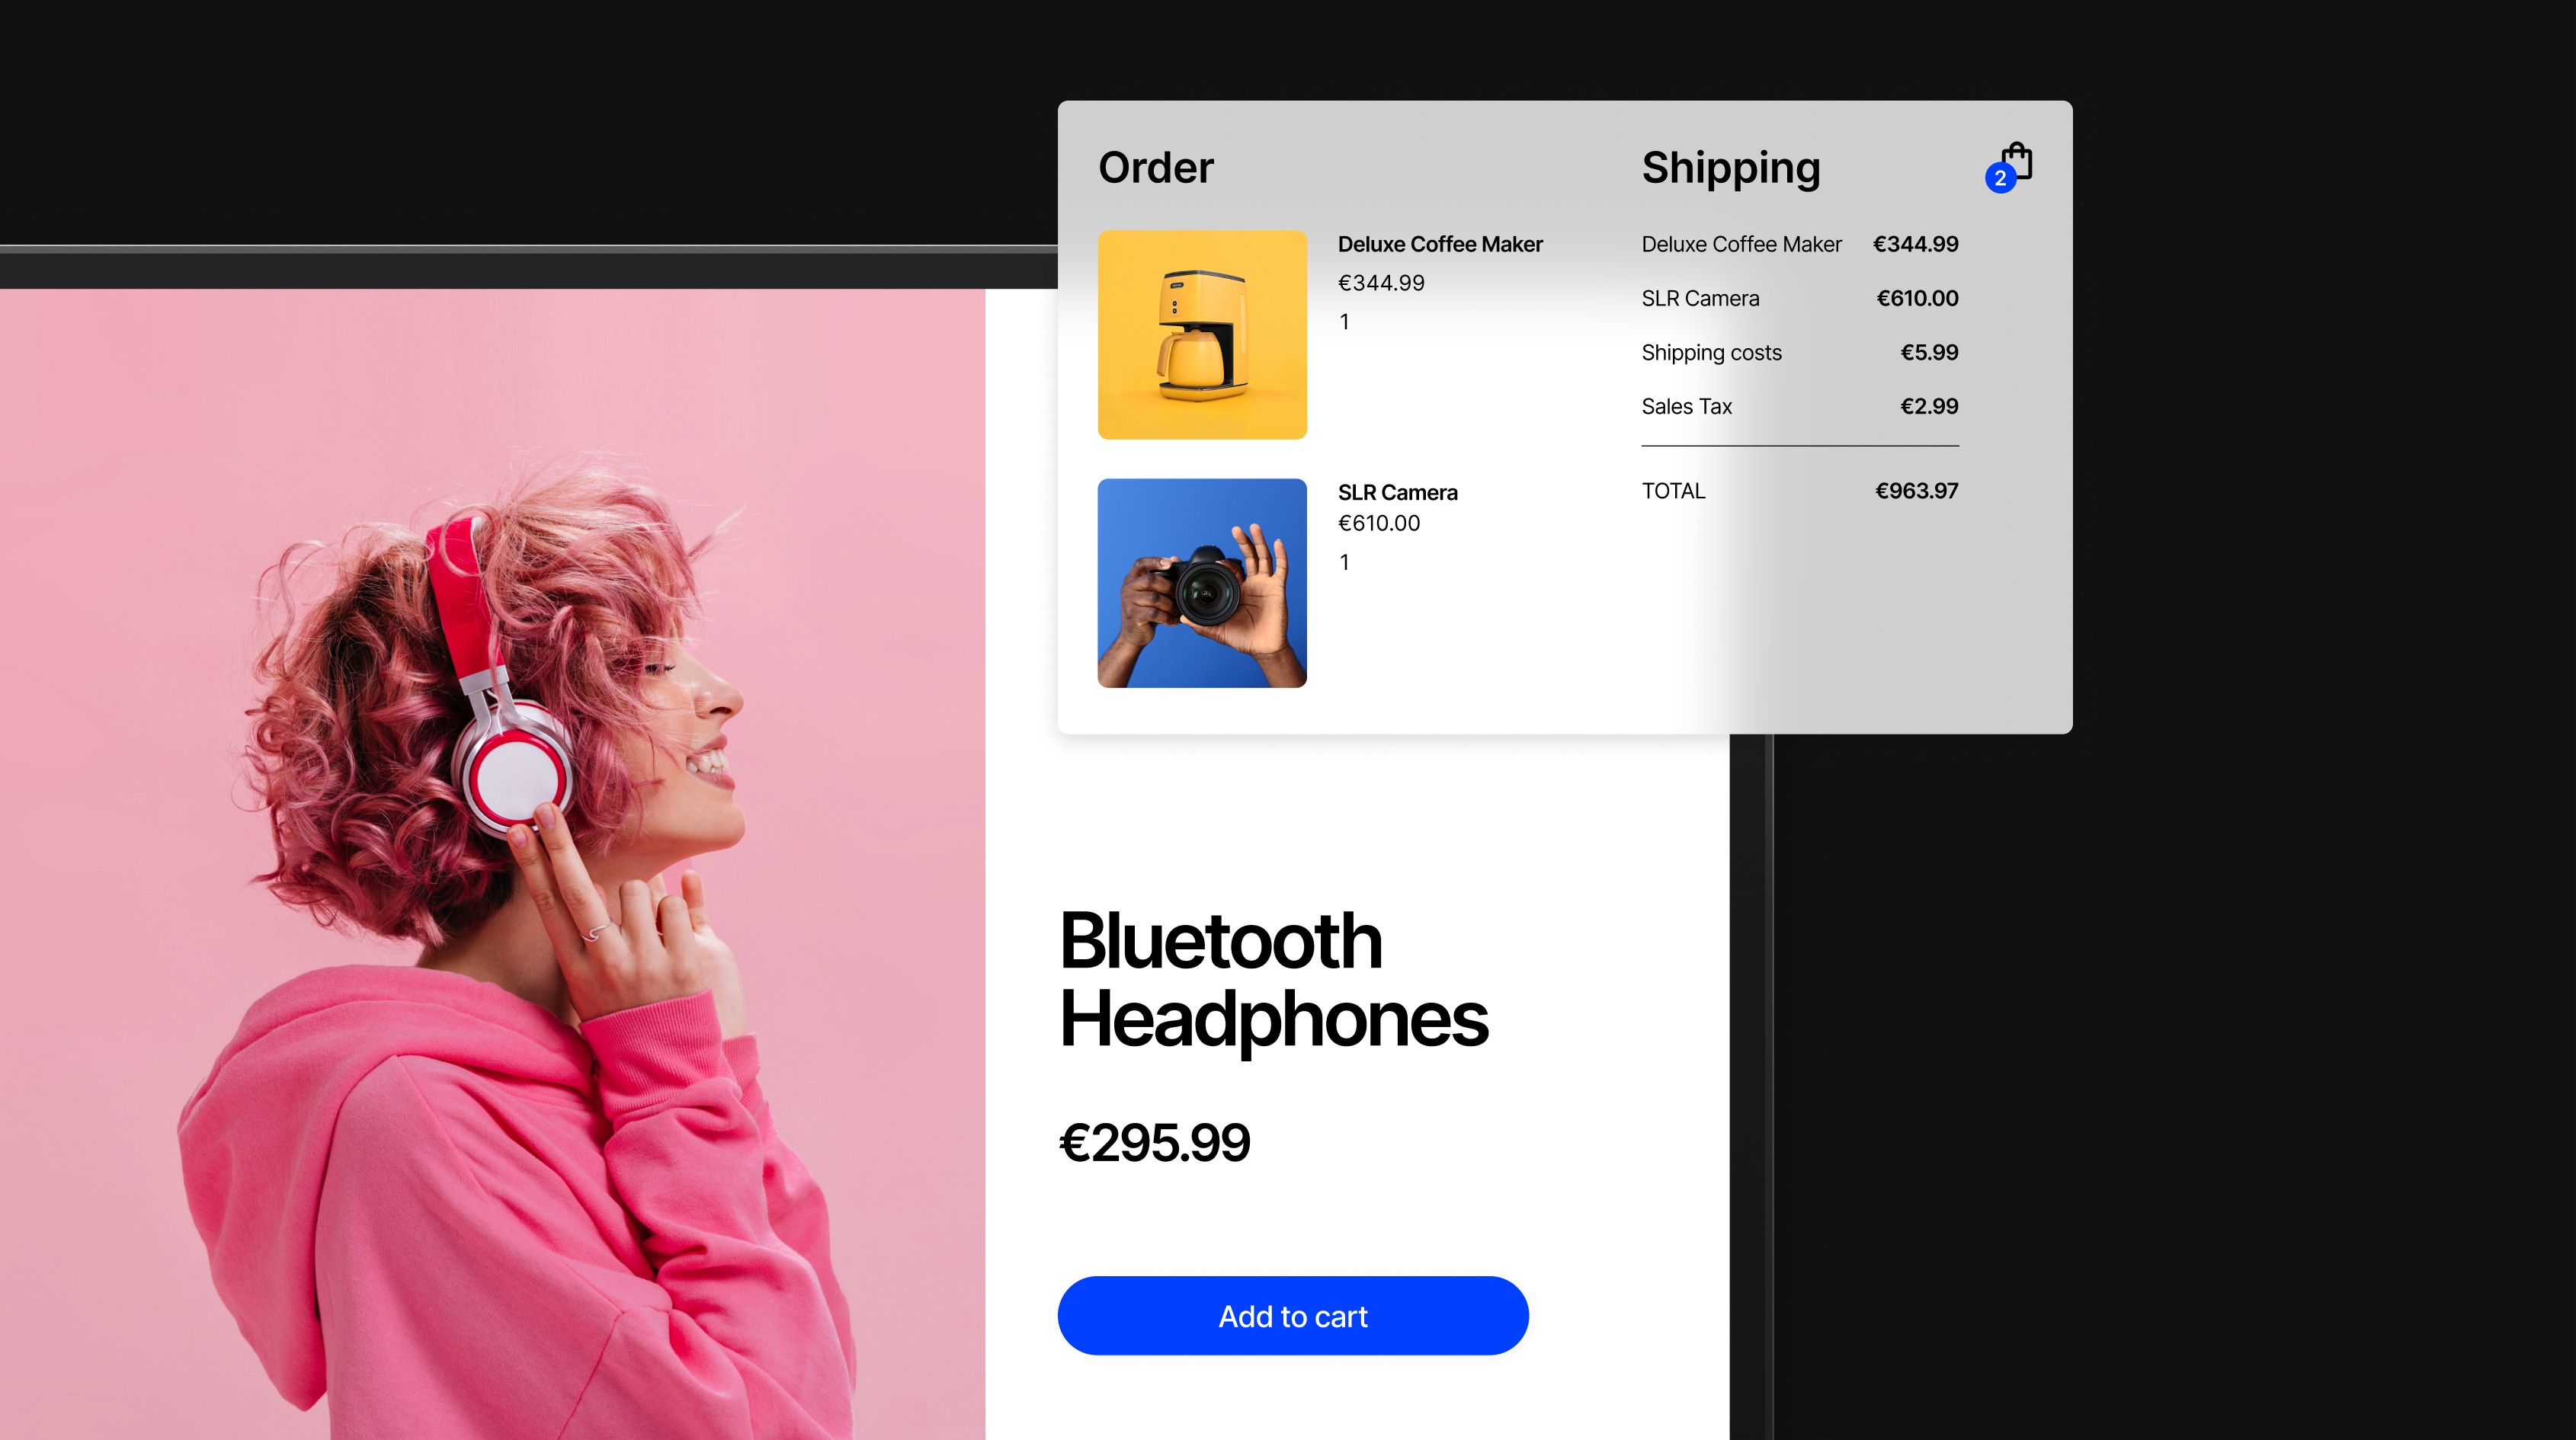Image resolution: width=2576 pixels, height=1440 pixels.
Task: Select the Shipping costs line item
Action: point(1800,352)
